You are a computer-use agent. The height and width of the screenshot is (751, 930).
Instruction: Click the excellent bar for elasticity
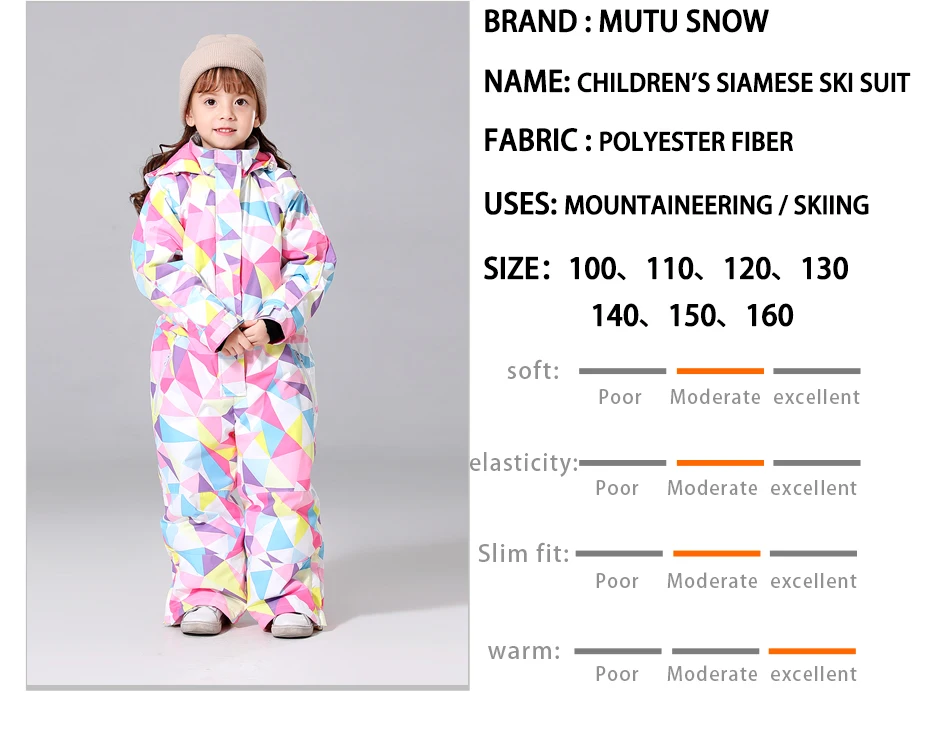(x=817, y=463)
